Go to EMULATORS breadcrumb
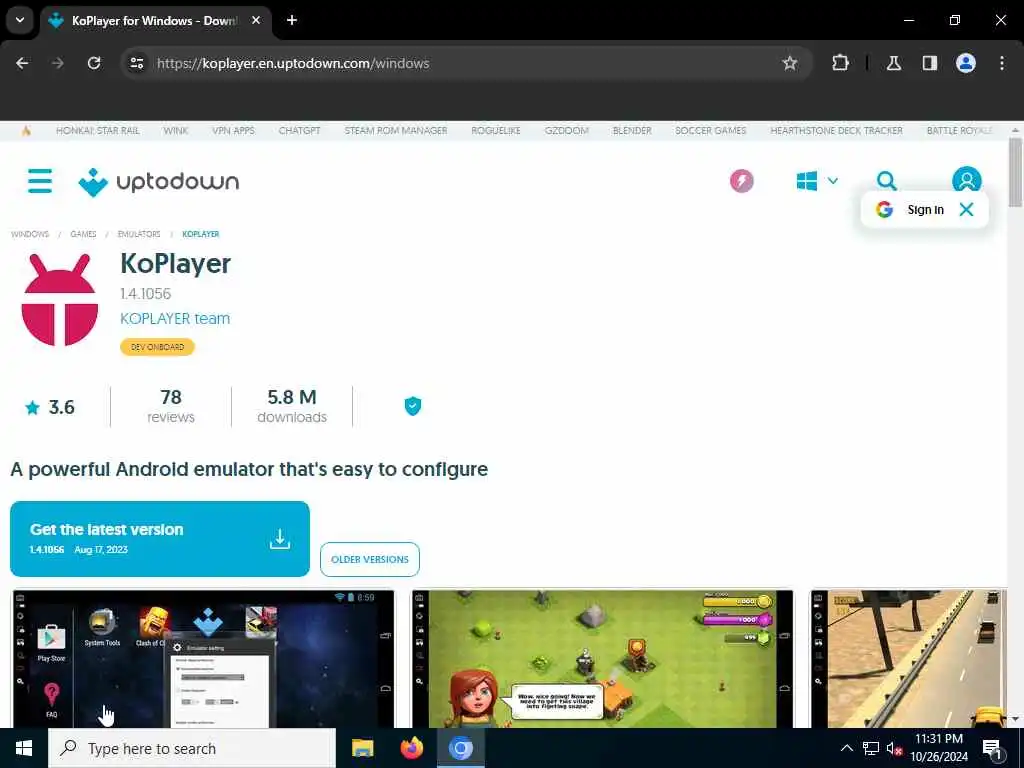Screen dimensions: 1024x768 point(138,234)
